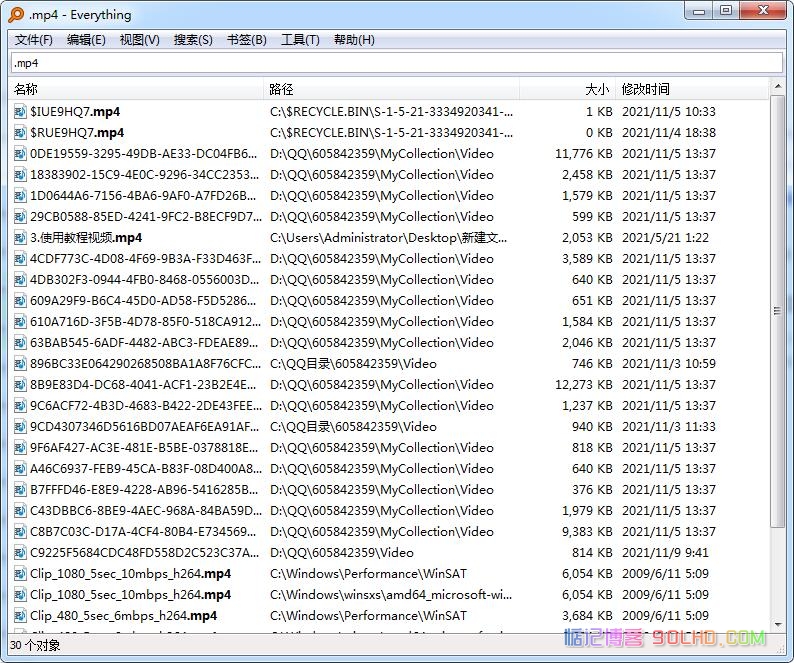Click file icon of C9225F5684CDC48FD558 row

pos(20,553)
